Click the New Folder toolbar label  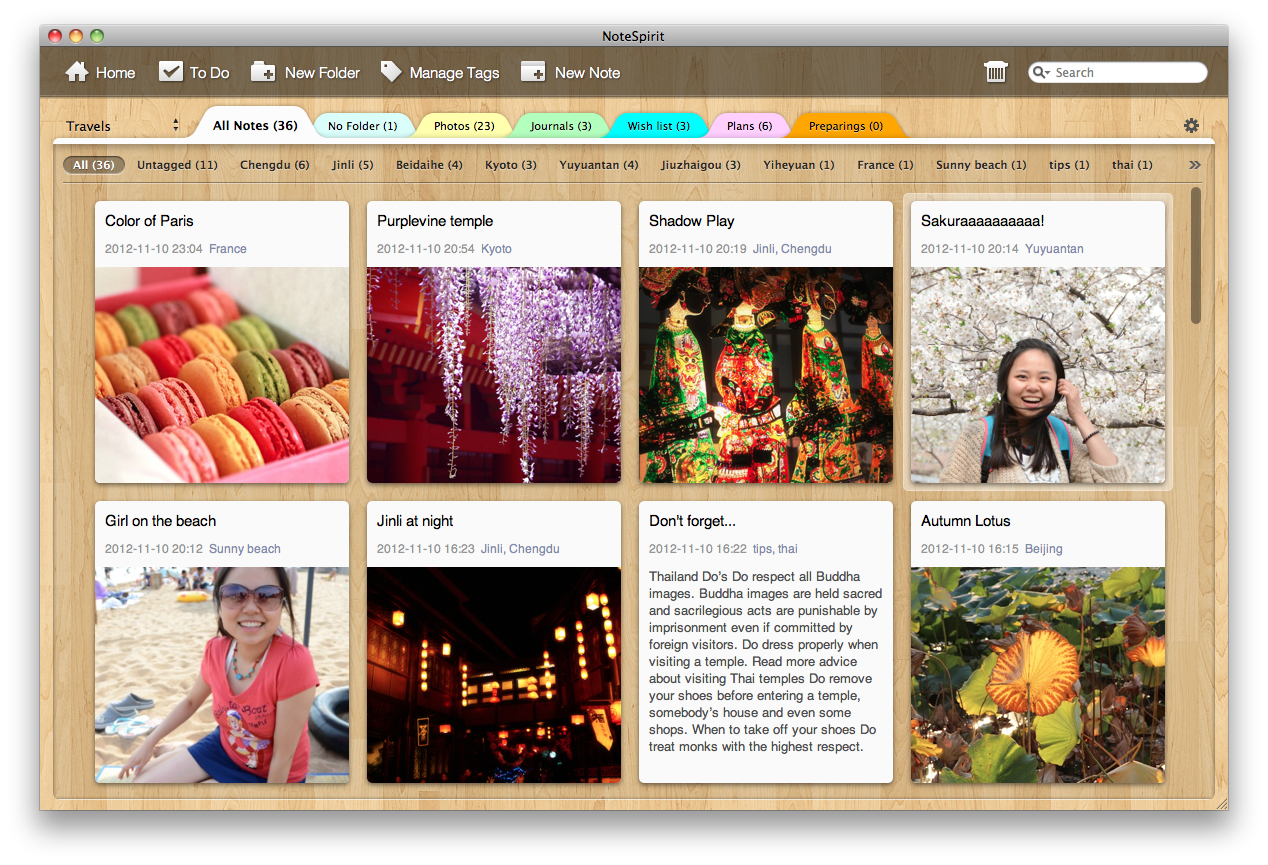(322, 73)
